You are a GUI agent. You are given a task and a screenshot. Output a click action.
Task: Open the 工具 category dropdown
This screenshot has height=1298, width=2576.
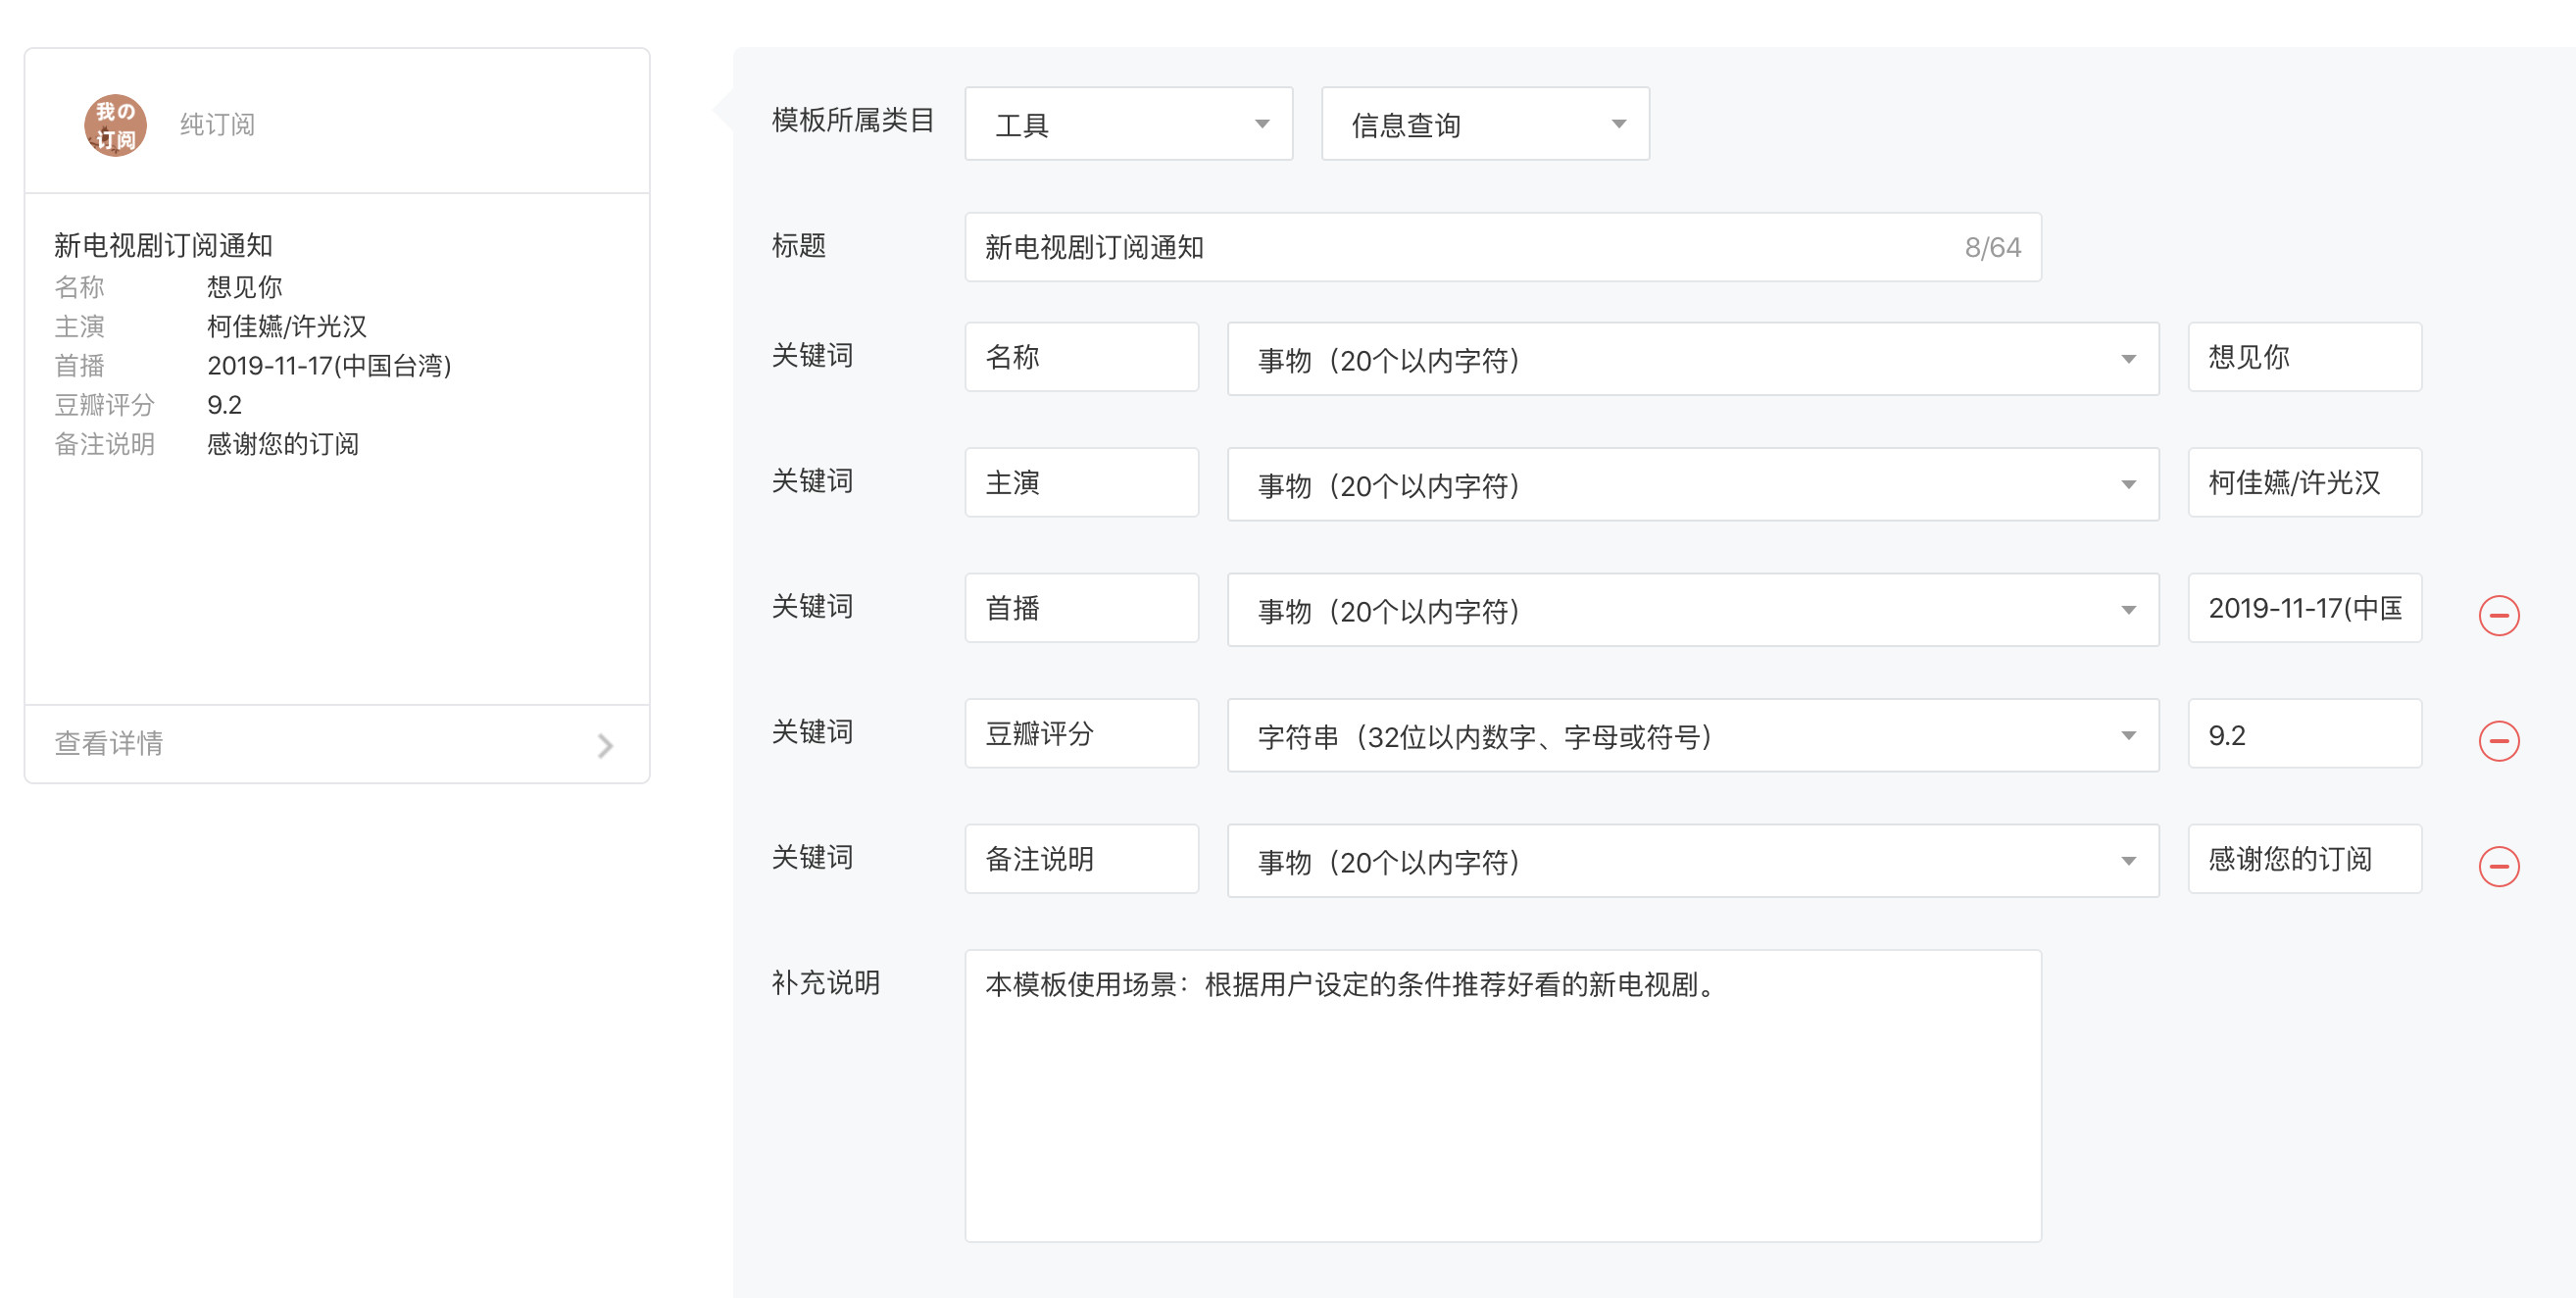tap(1127, 124)
